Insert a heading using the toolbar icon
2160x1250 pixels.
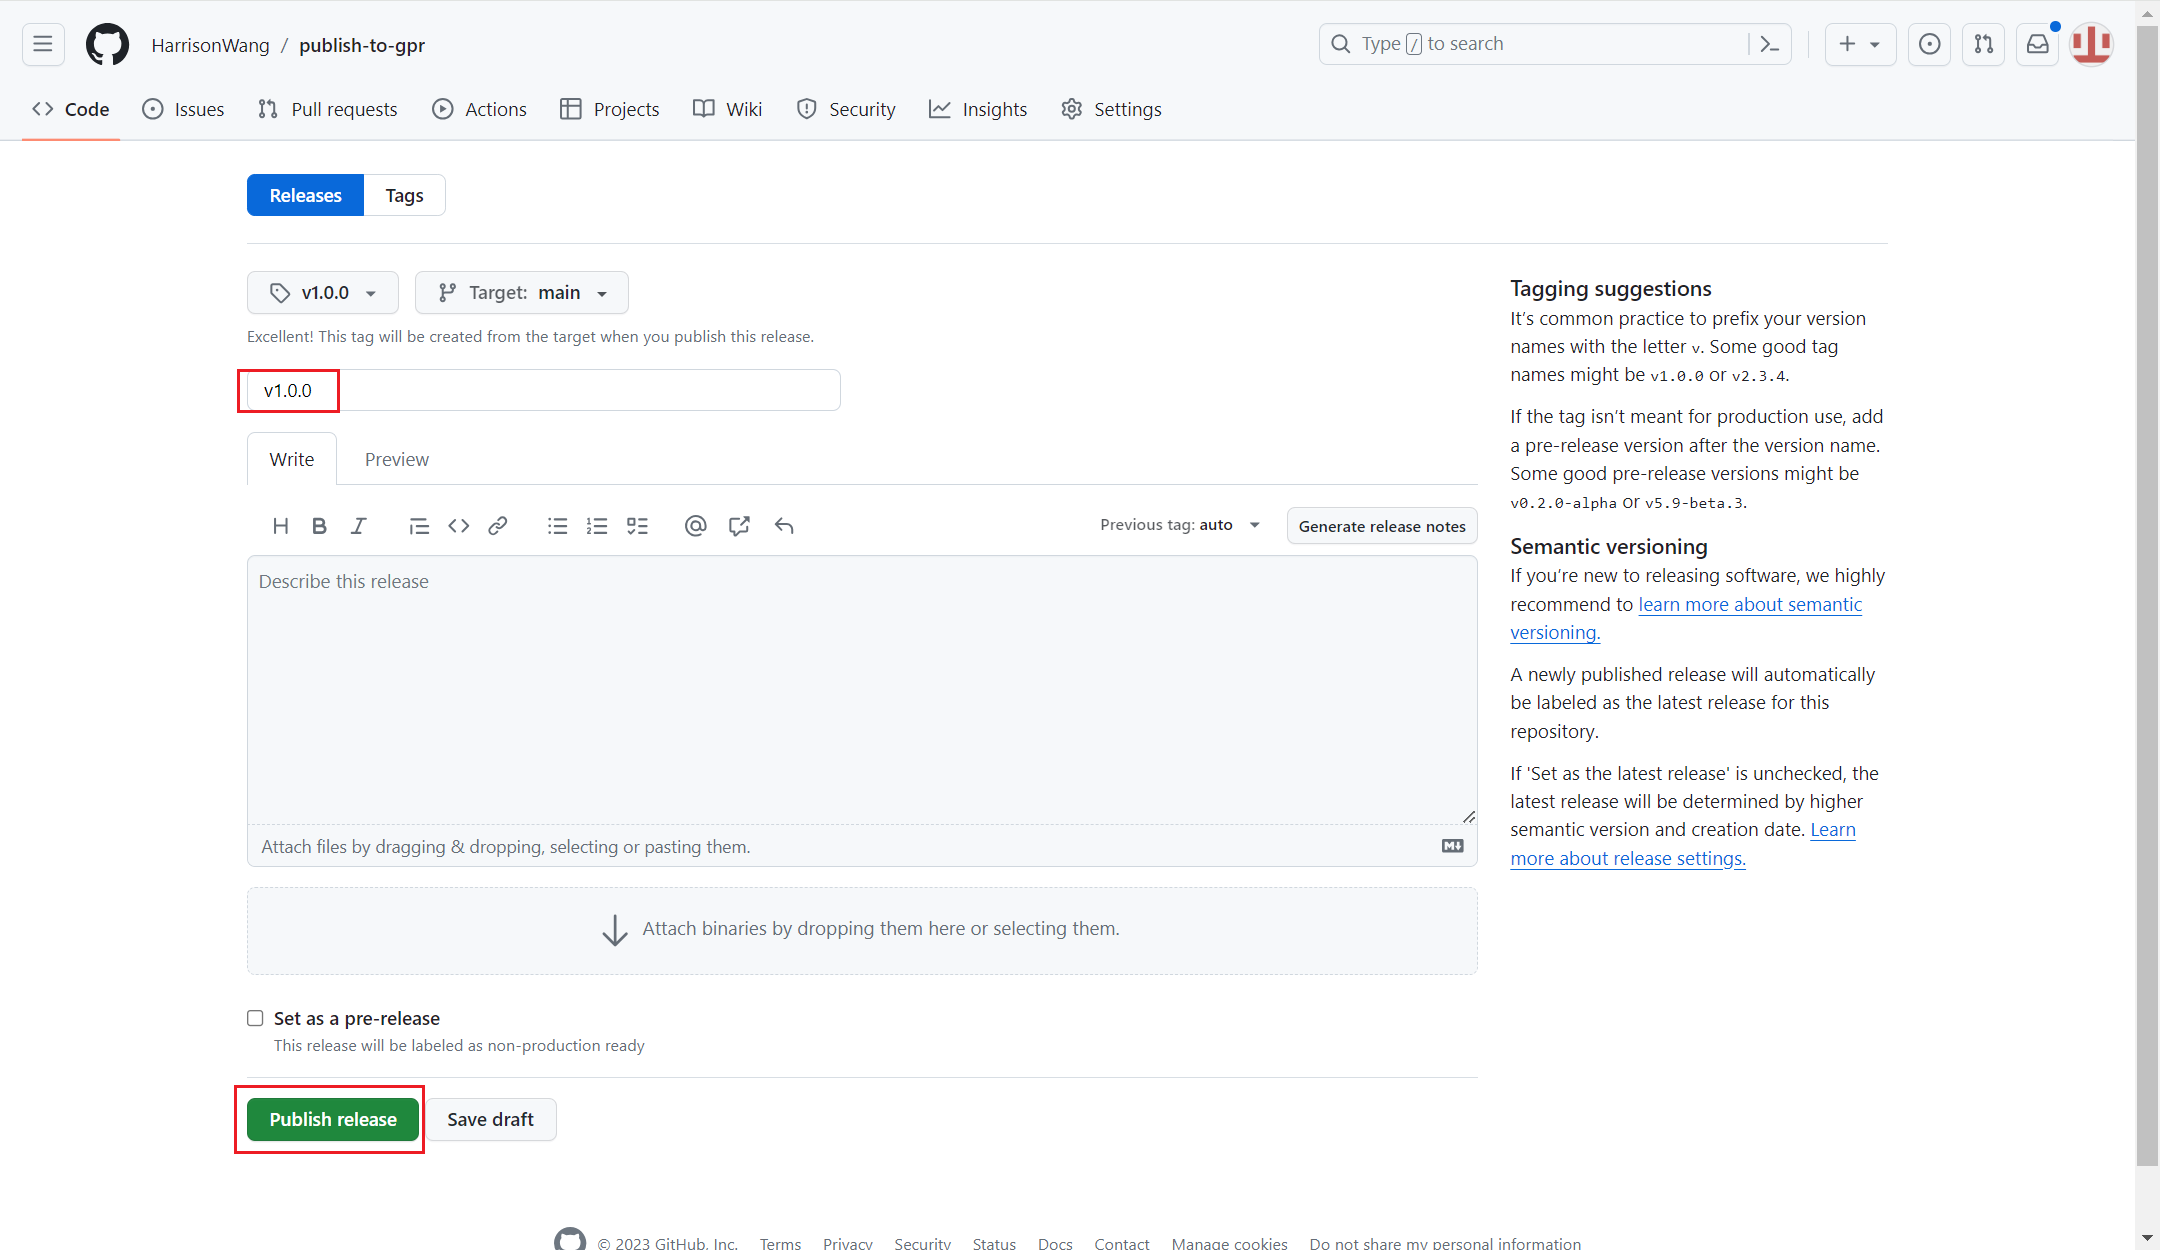(x=280, y=525)
